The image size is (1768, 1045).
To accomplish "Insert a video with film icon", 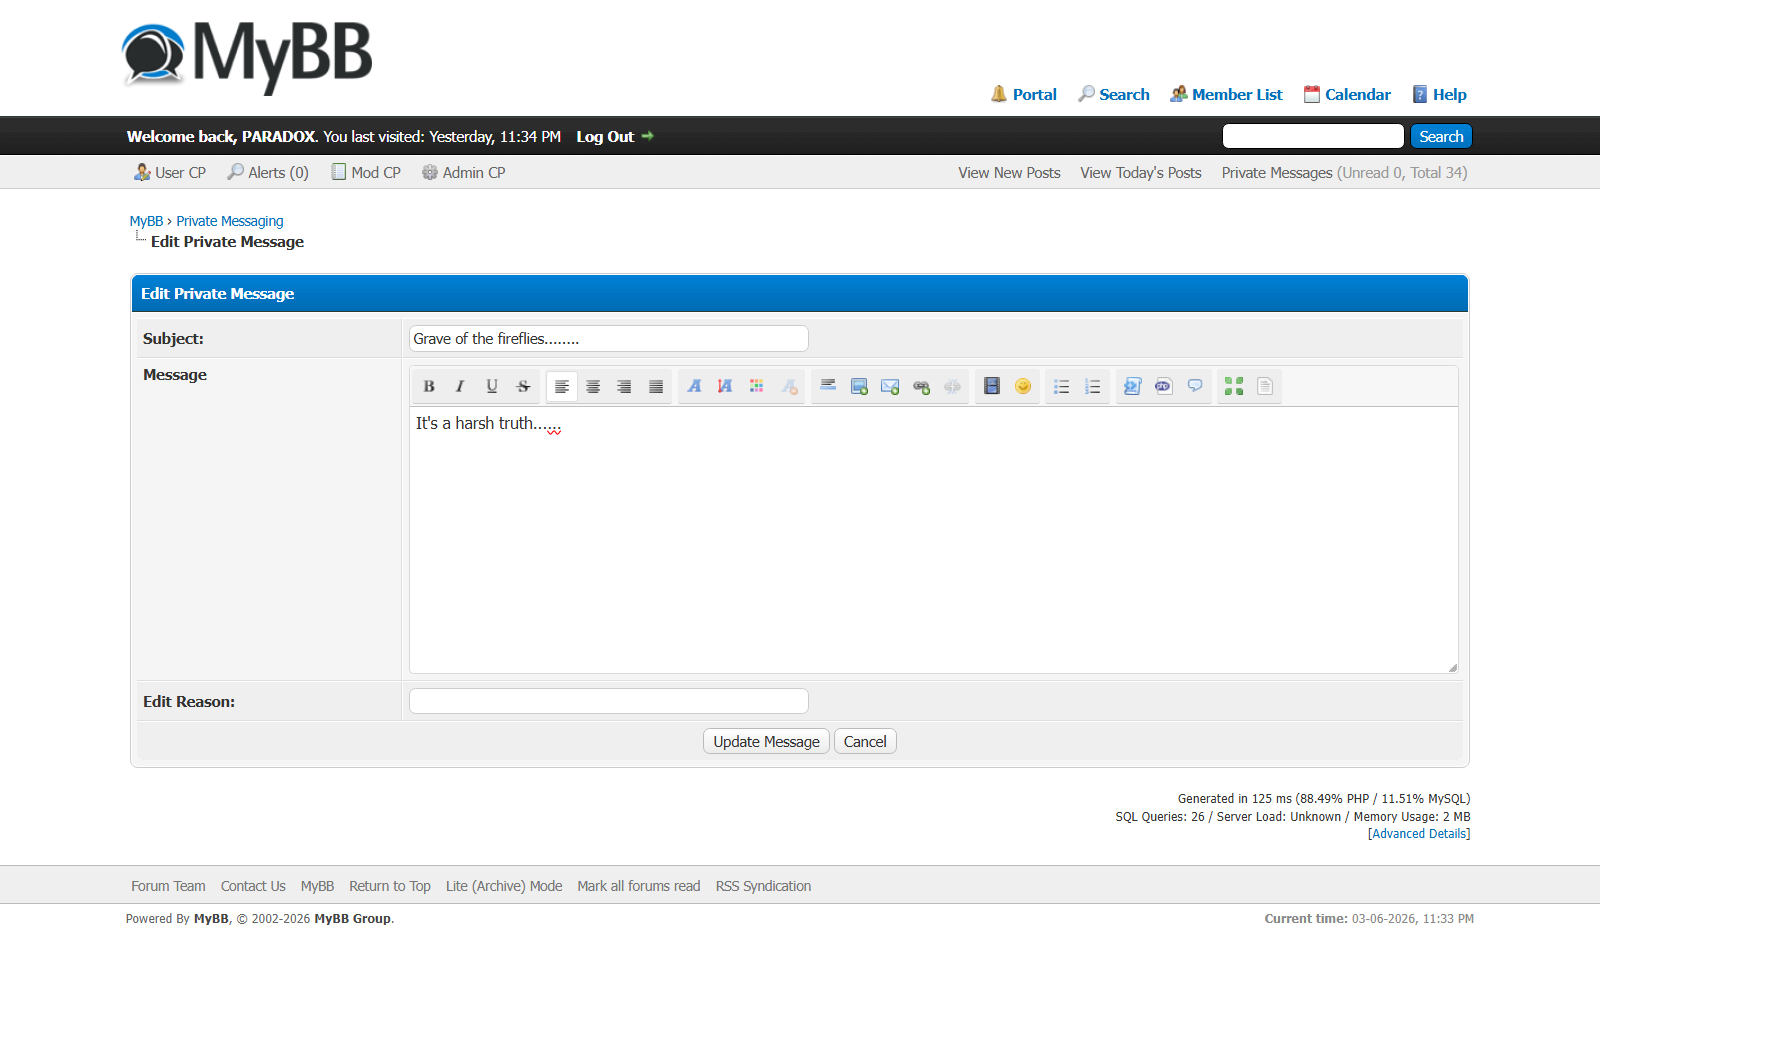I will [x=992, y=386].
